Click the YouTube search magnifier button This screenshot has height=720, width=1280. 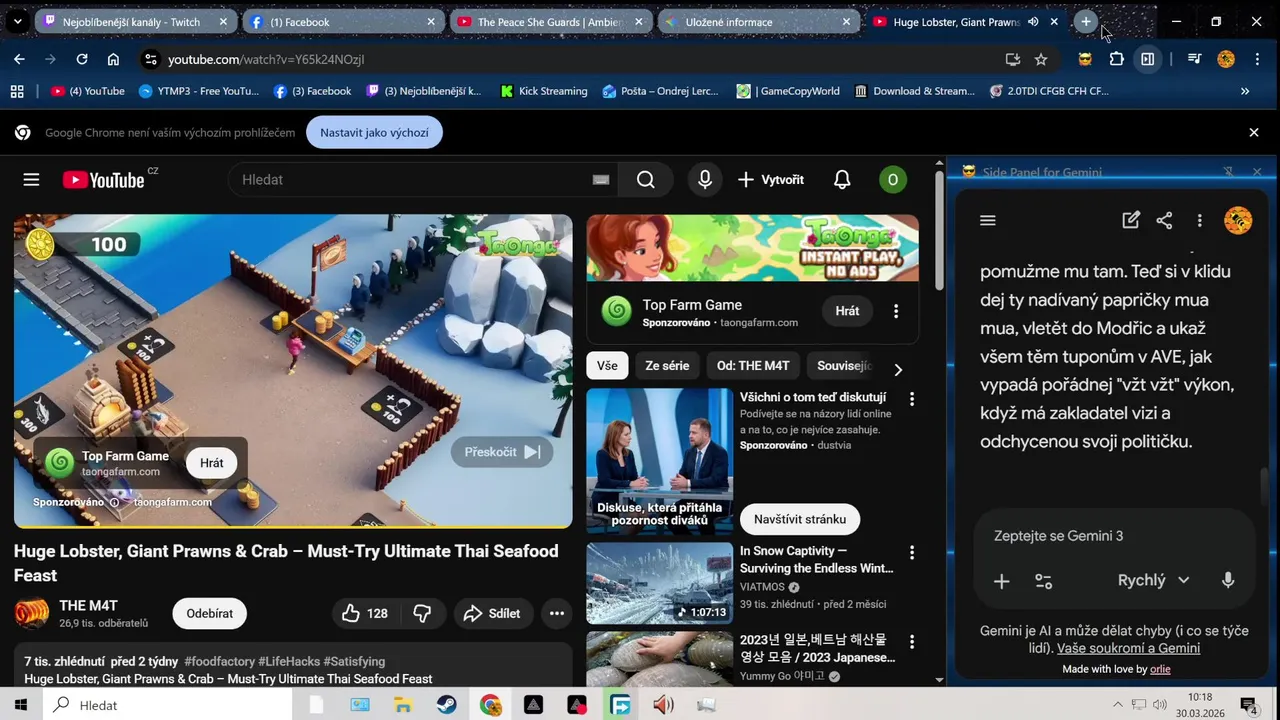[646, 180]
